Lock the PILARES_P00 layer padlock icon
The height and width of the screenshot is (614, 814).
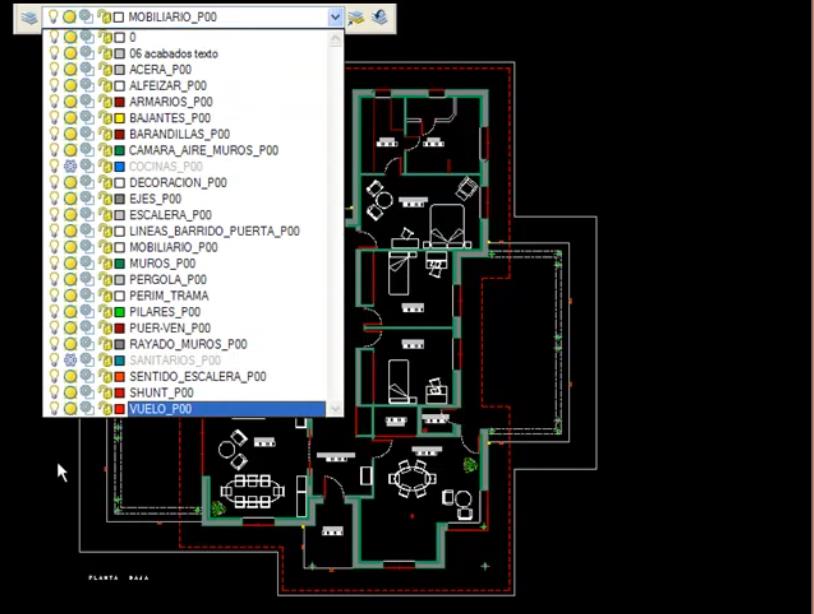[105, 311]
